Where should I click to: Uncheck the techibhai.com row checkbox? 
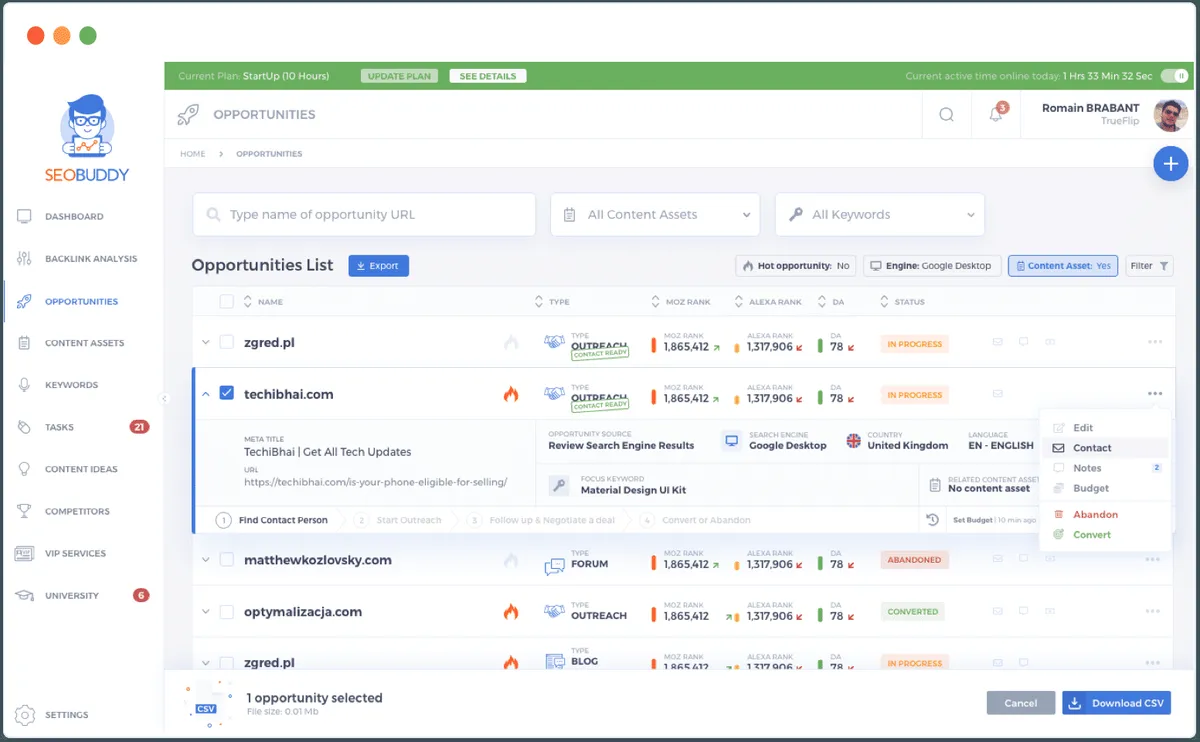(226, 394)
